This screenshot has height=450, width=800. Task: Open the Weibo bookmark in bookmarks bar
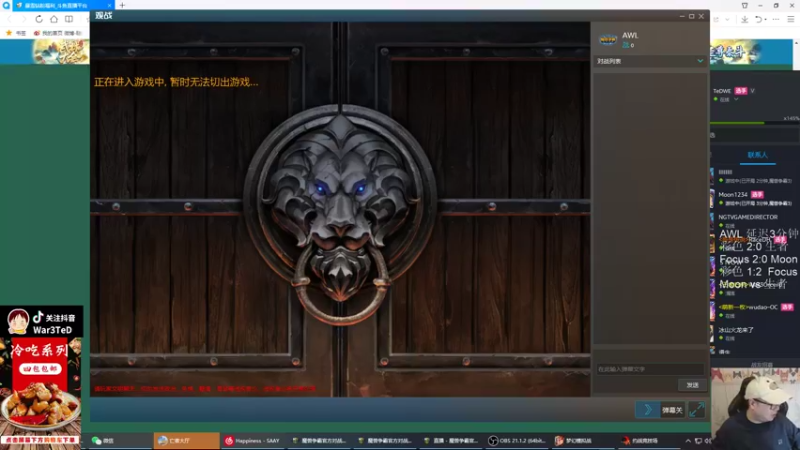point(58,33)
